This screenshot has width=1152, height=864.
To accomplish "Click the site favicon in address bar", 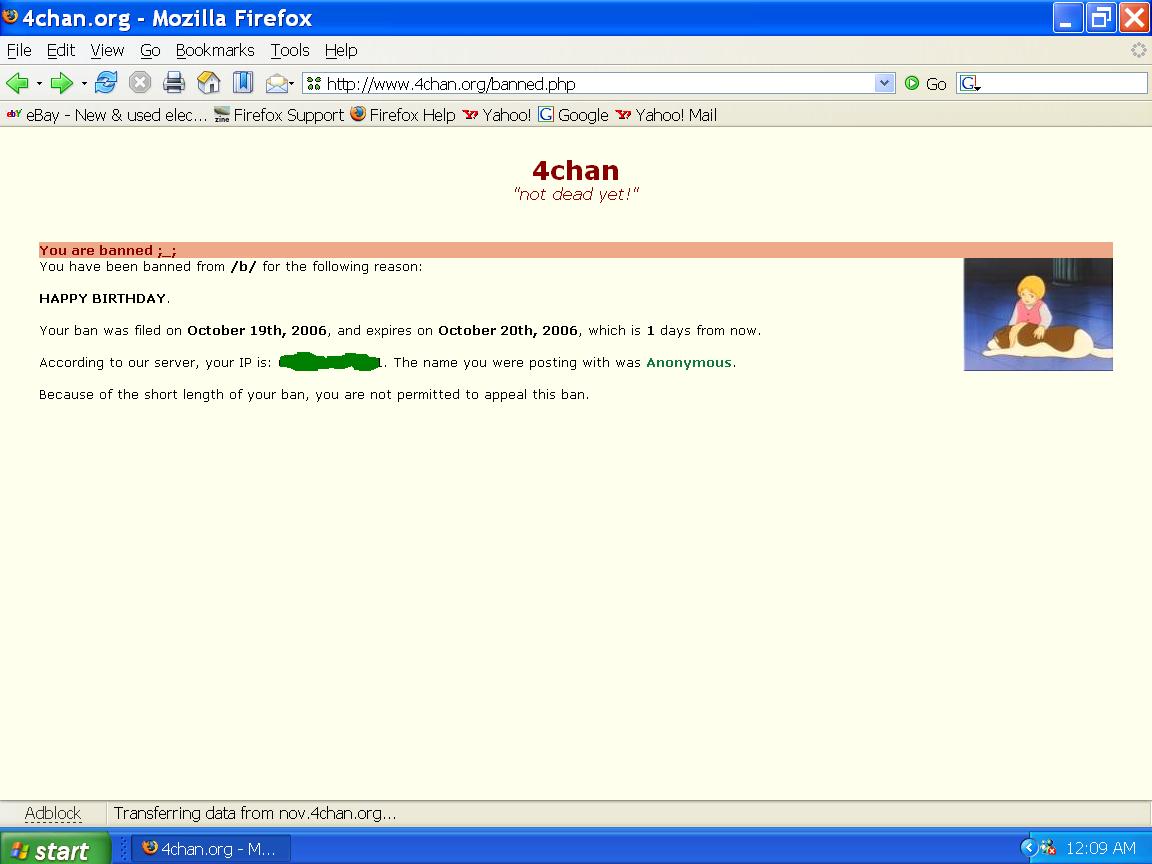I will 314,84.
